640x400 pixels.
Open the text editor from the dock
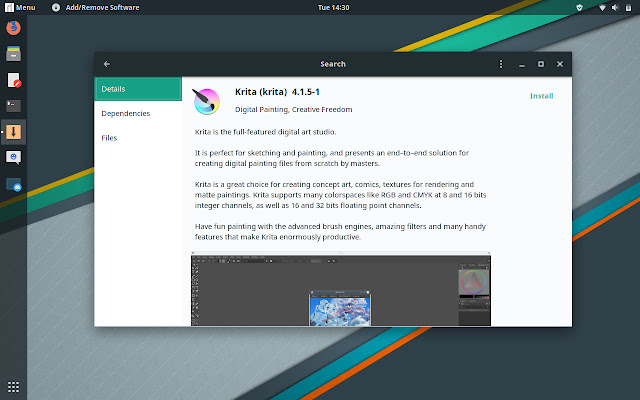(13, 80)
